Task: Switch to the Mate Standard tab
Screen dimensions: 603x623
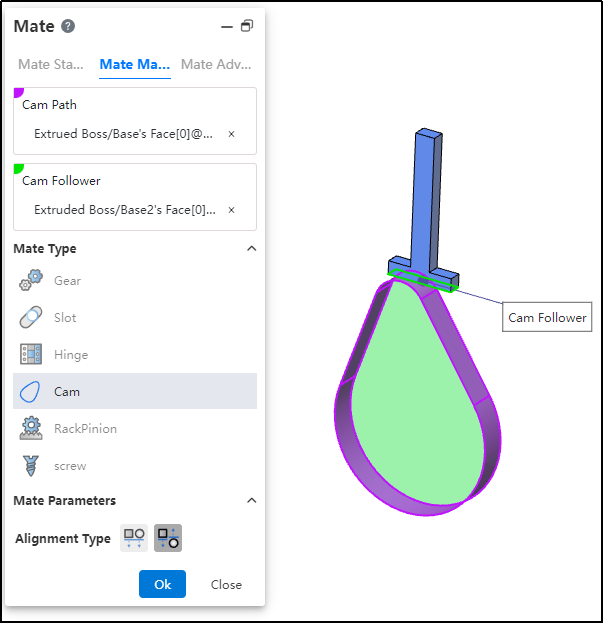Action: (51, 64)
